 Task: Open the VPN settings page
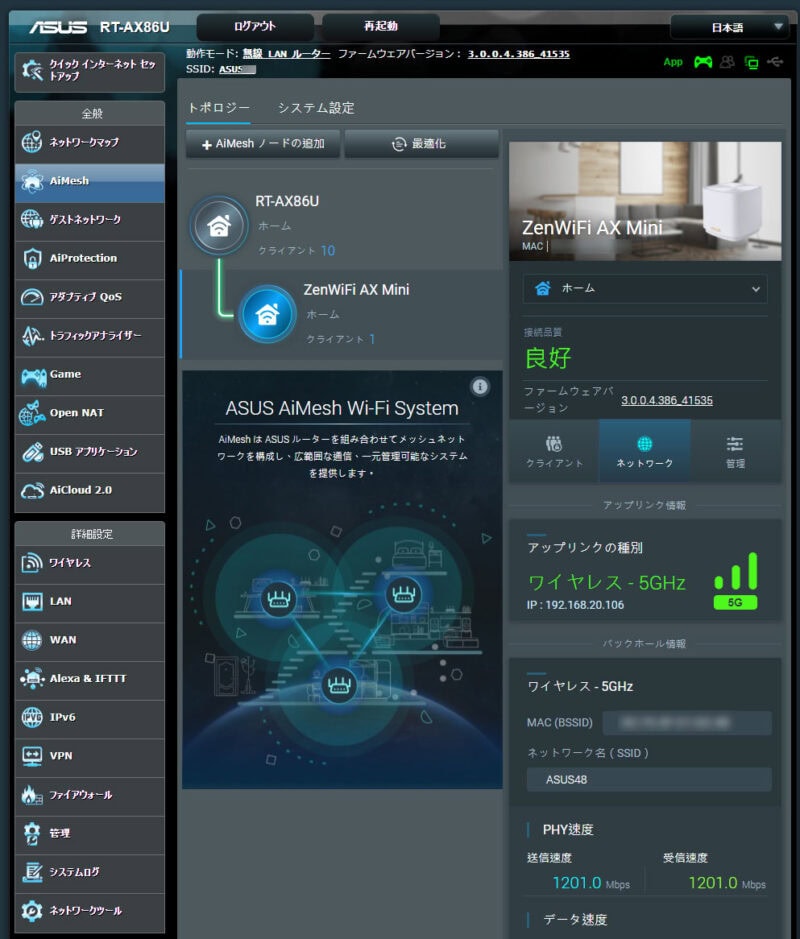(x=90, y=756)
